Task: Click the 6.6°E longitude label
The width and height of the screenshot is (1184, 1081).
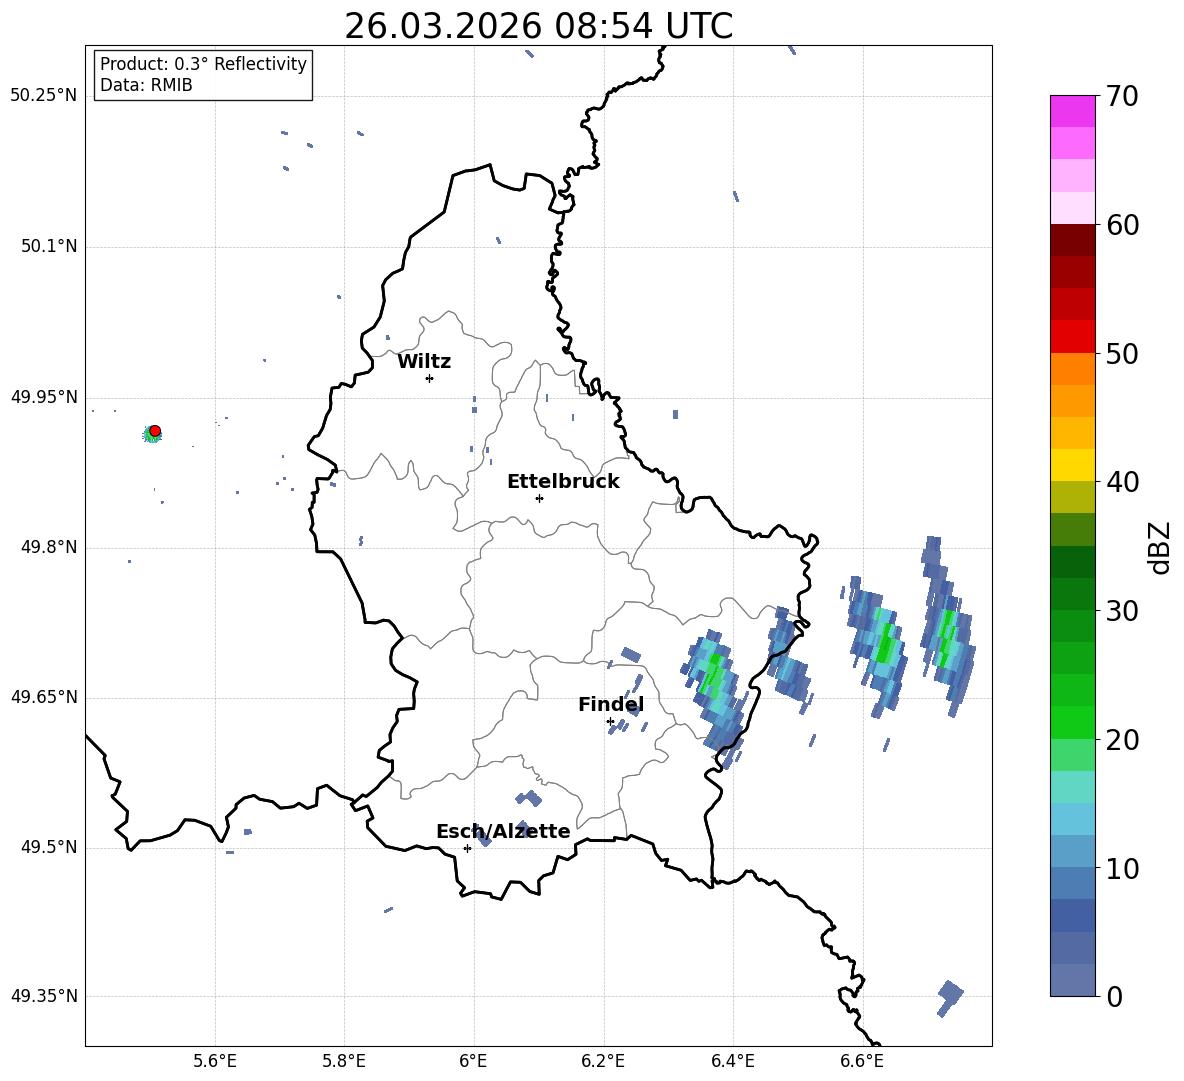Action: coord(862,1061)
